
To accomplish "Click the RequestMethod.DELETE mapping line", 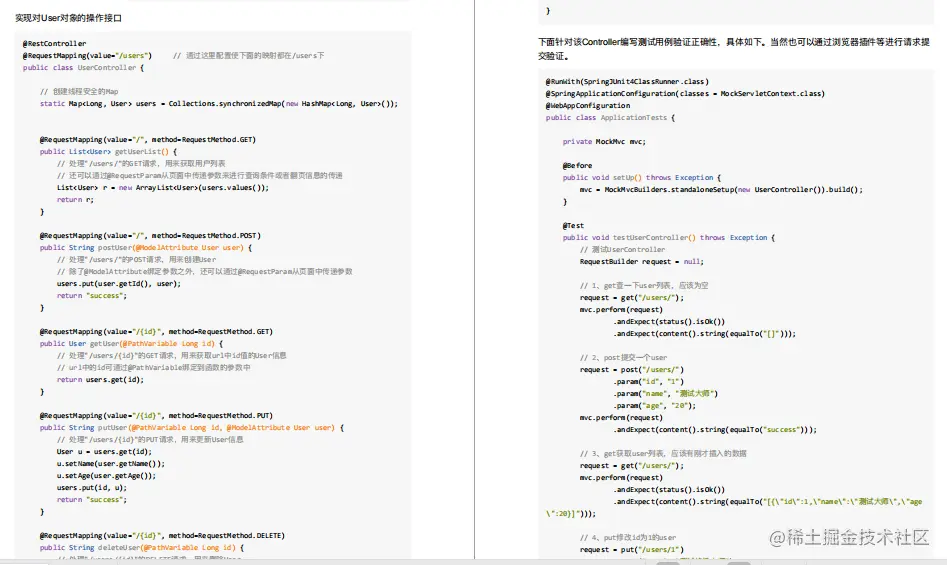I will click(162, 535).
